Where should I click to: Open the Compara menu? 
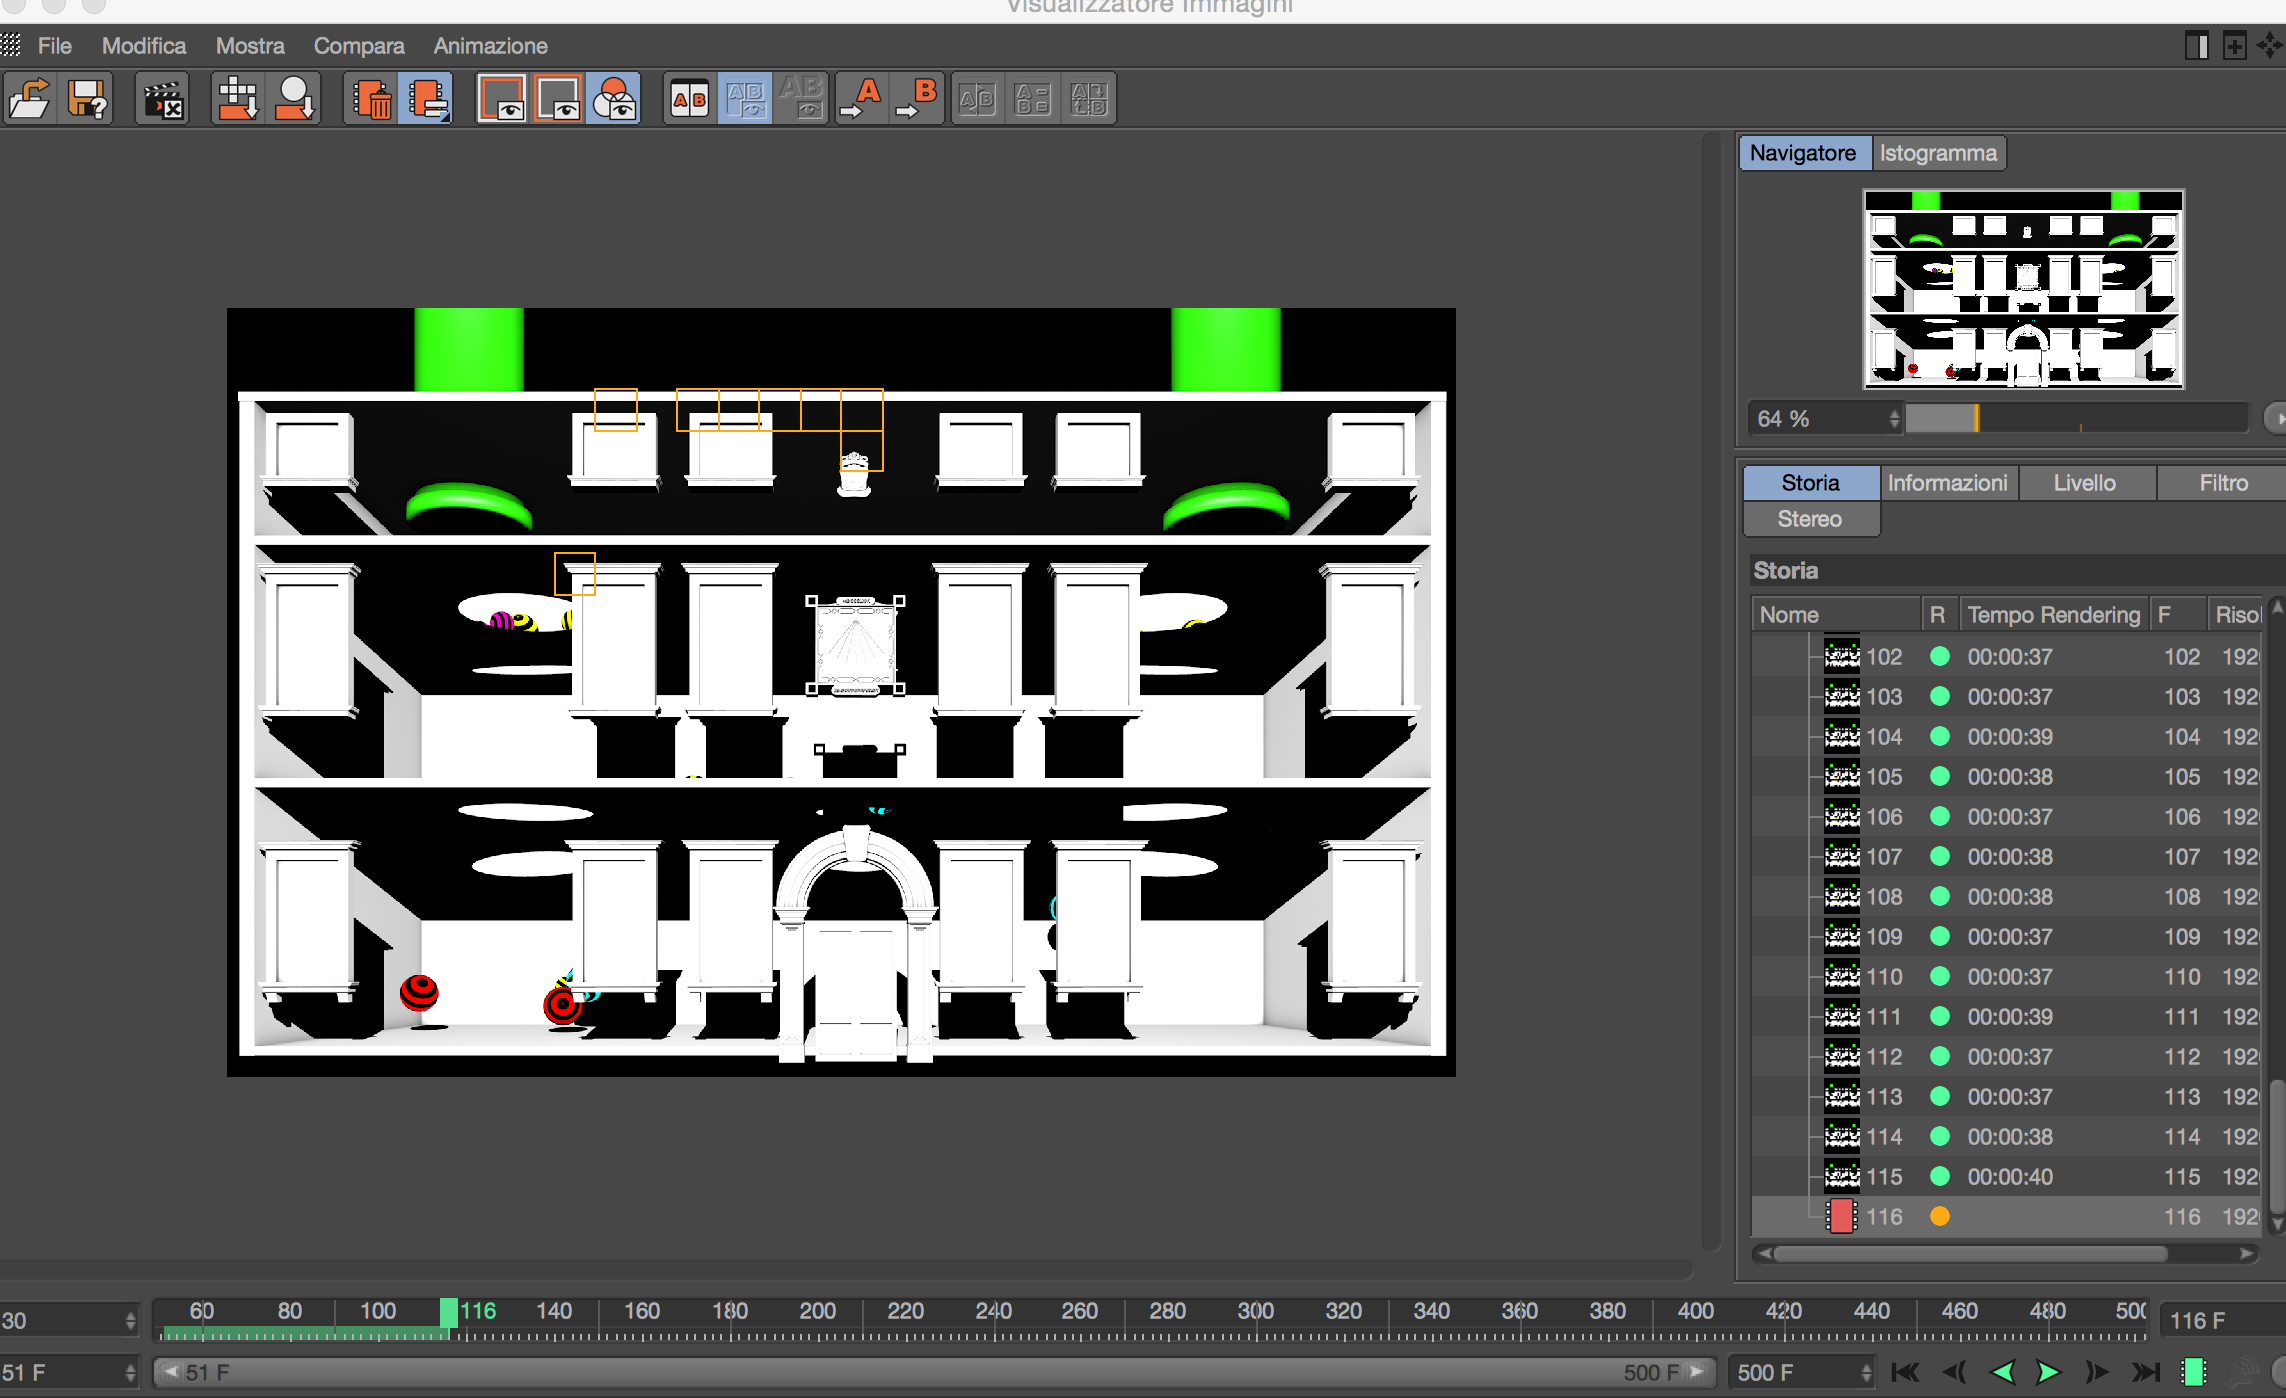[359, 46]
